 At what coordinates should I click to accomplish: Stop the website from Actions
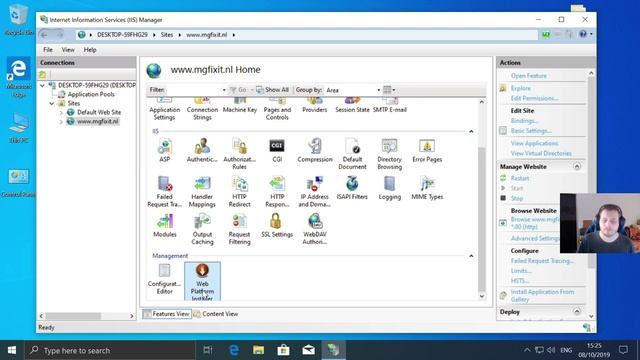coord(517,198)
